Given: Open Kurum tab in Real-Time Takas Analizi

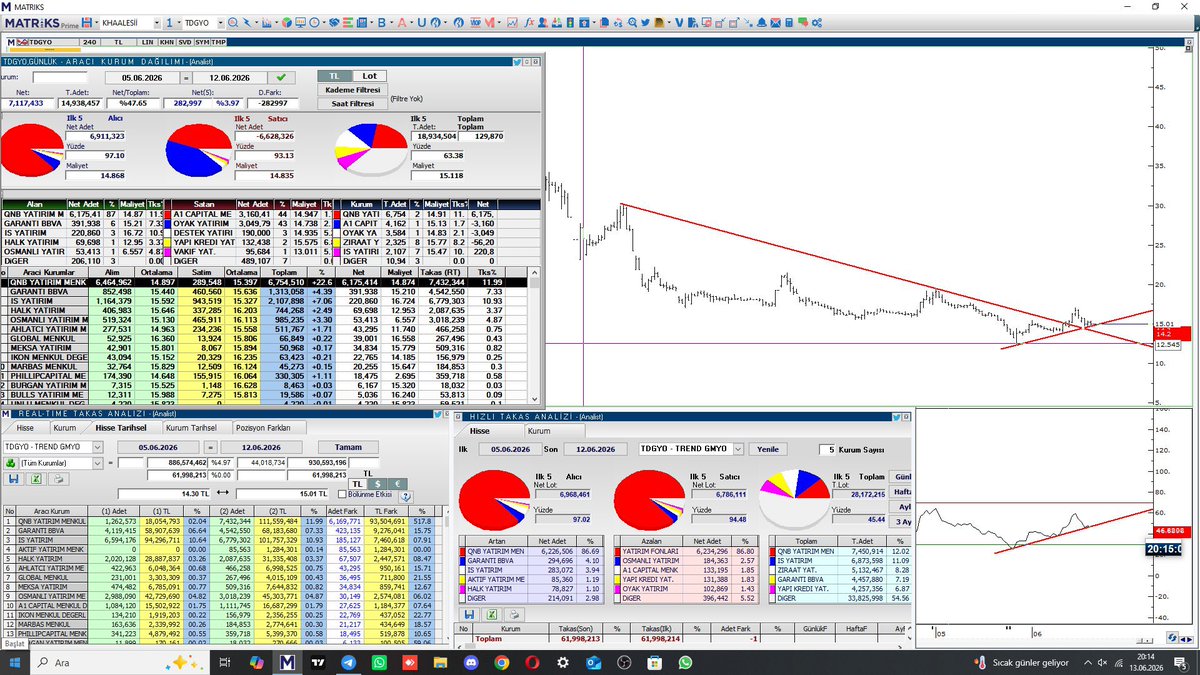Looking at the screenshot, I should (x=65, y=428).
